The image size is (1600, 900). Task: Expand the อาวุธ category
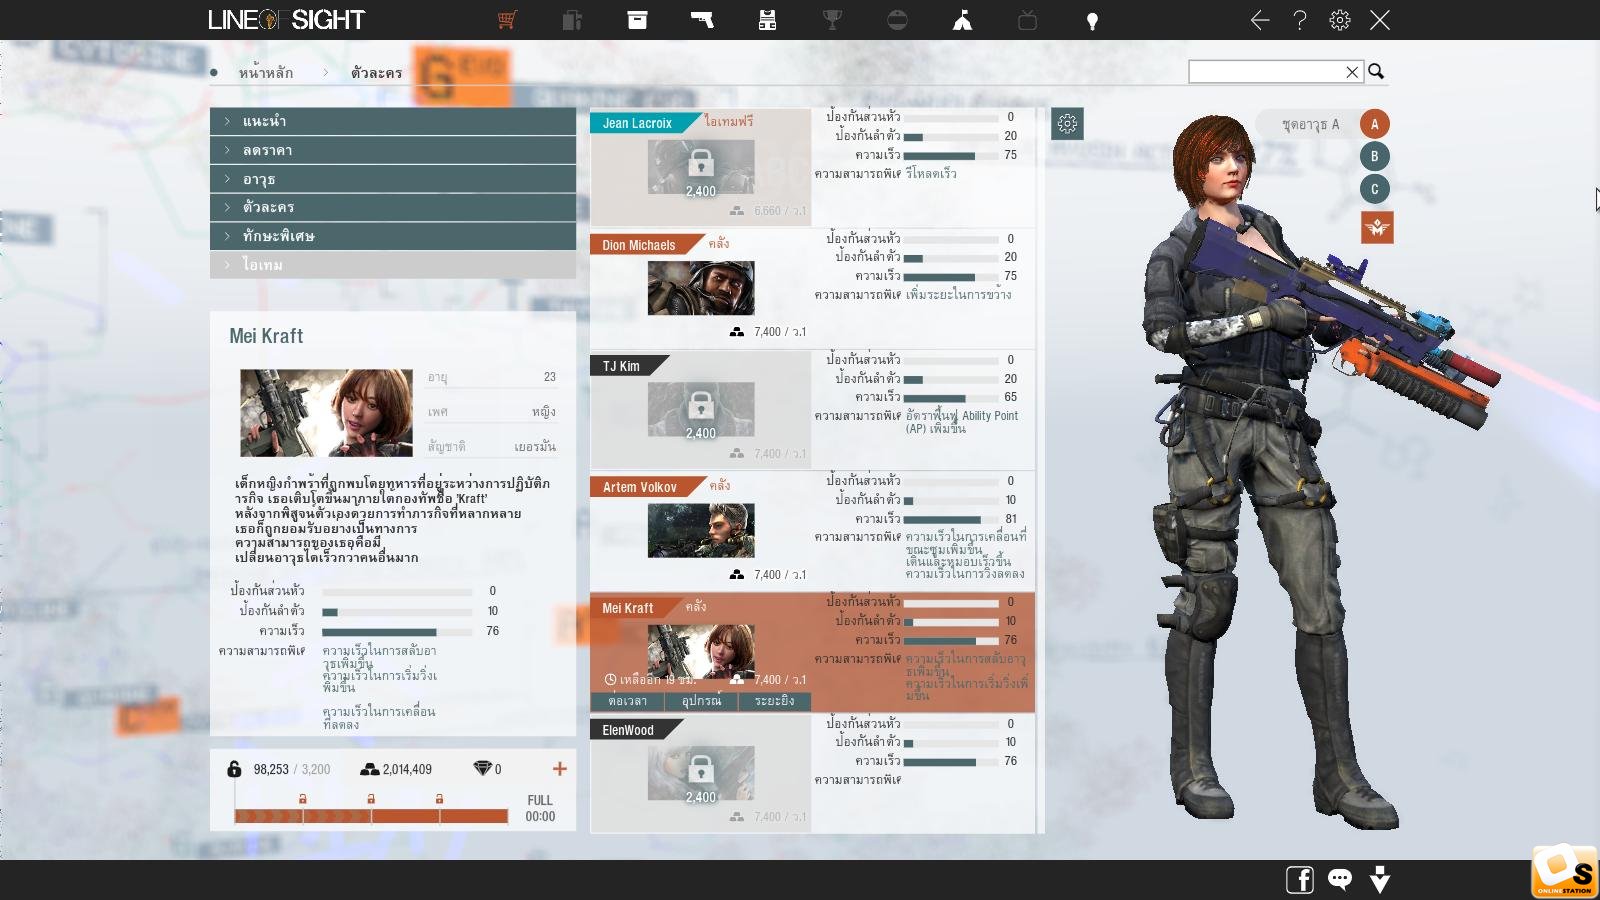pyautogui.click(x=392, y=179)
